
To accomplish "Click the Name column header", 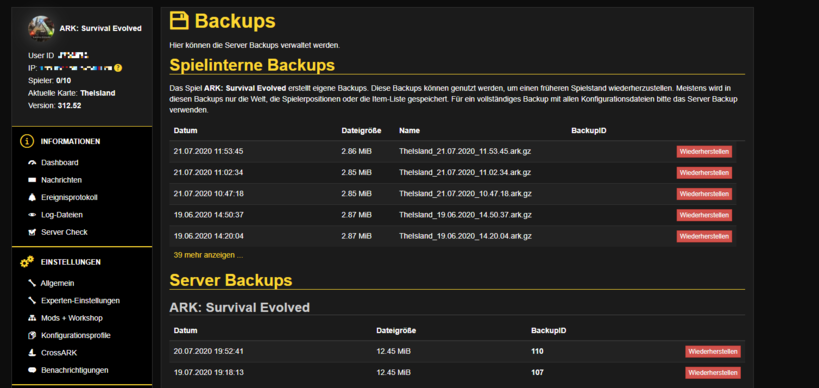I will coord(410,131).
